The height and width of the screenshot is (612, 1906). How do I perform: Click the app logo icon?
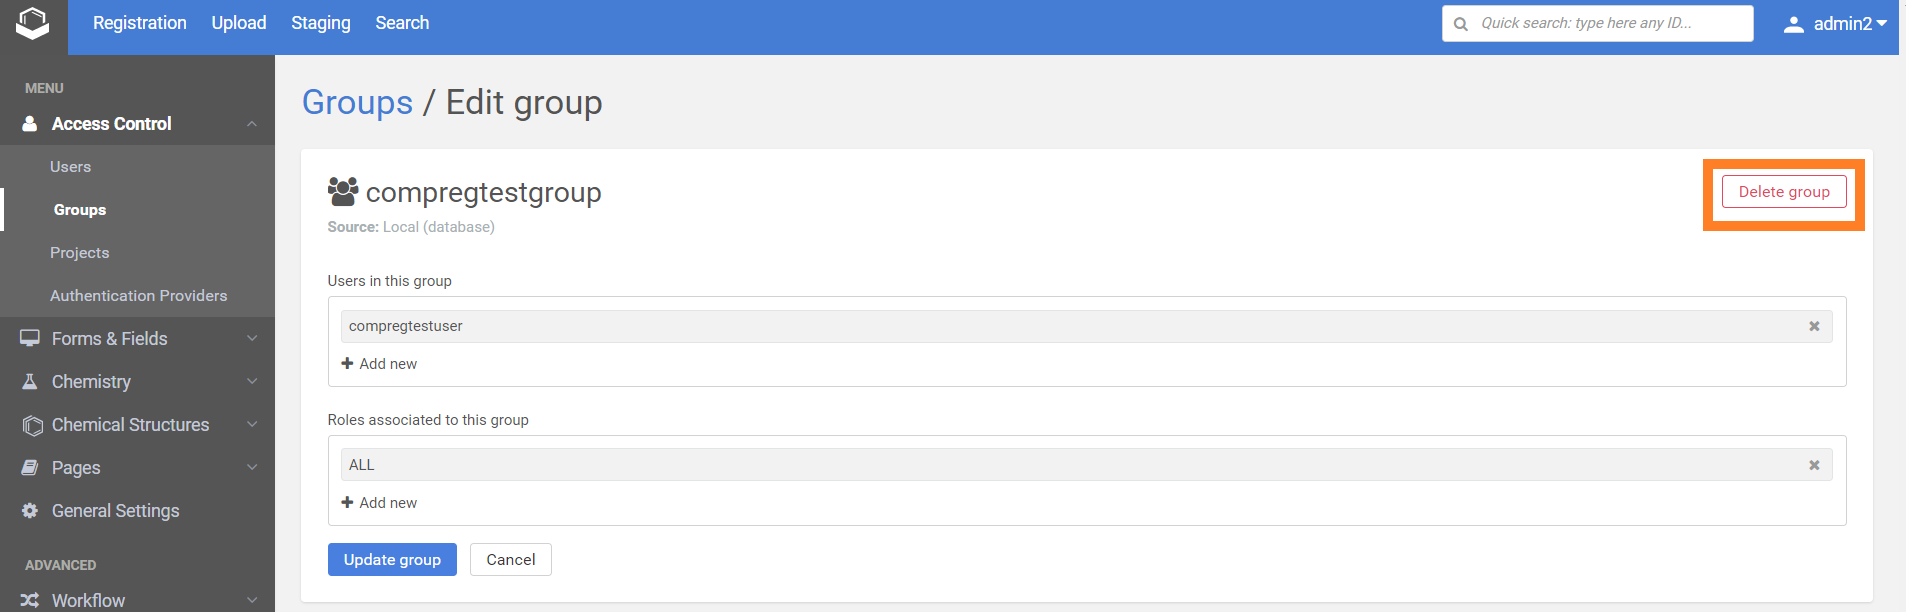[x=33, y=24]
